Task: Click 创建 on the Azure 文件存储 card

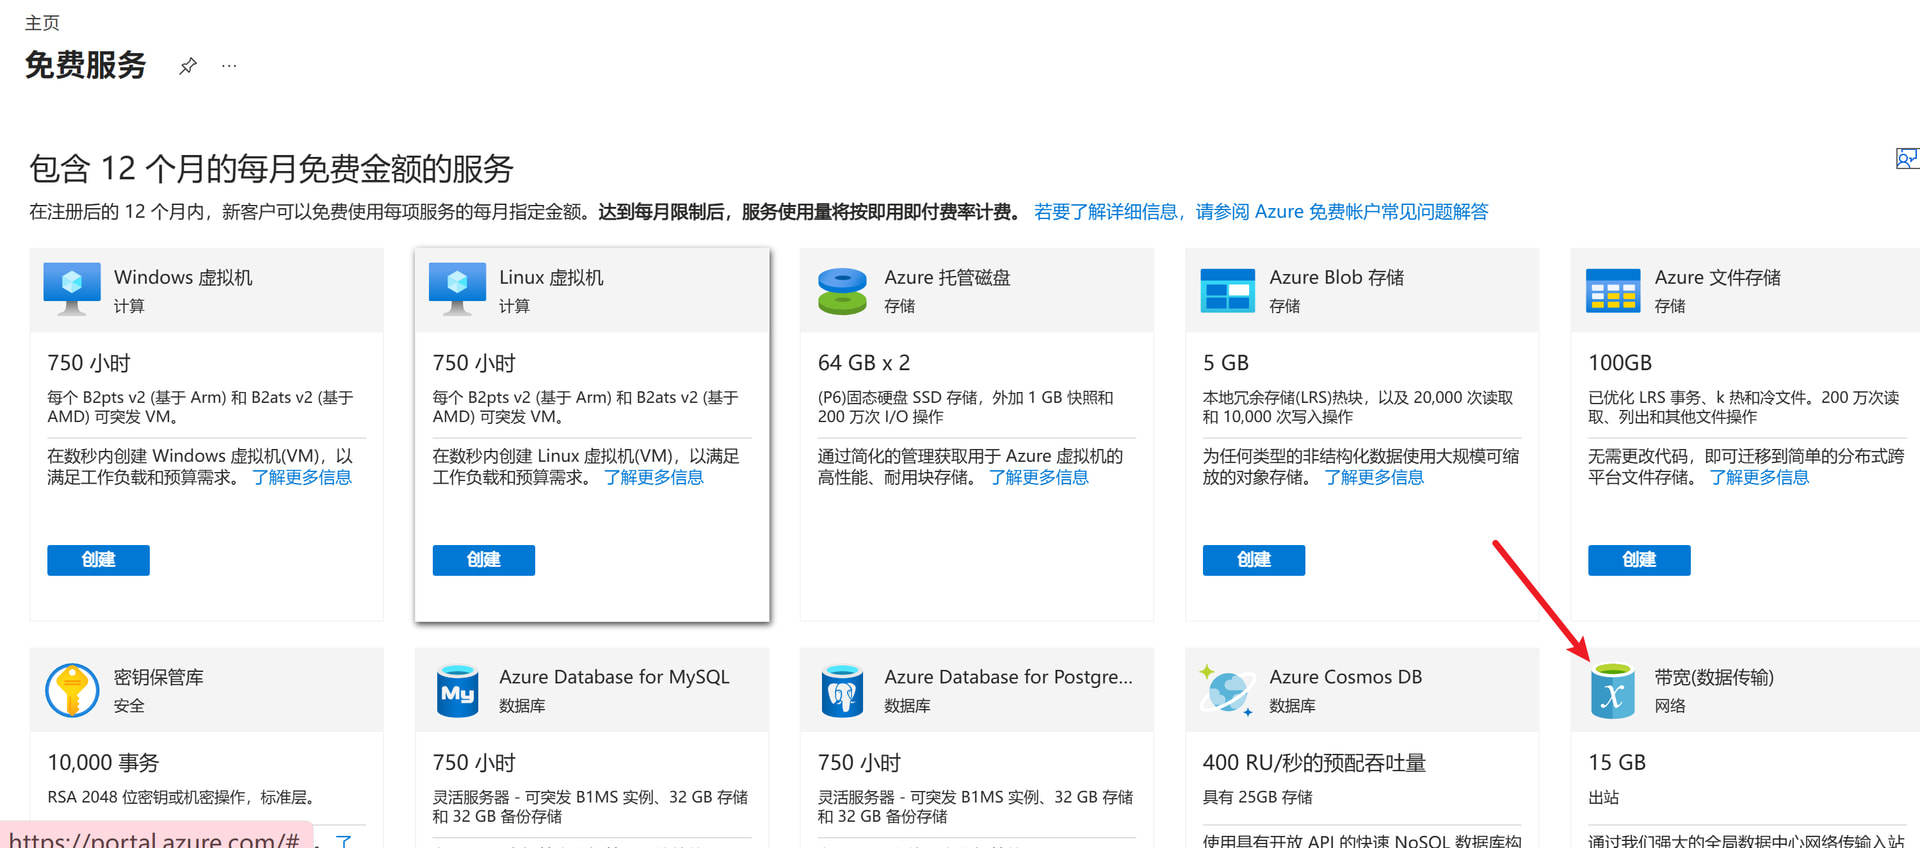Action: (x=1639, y=560)
